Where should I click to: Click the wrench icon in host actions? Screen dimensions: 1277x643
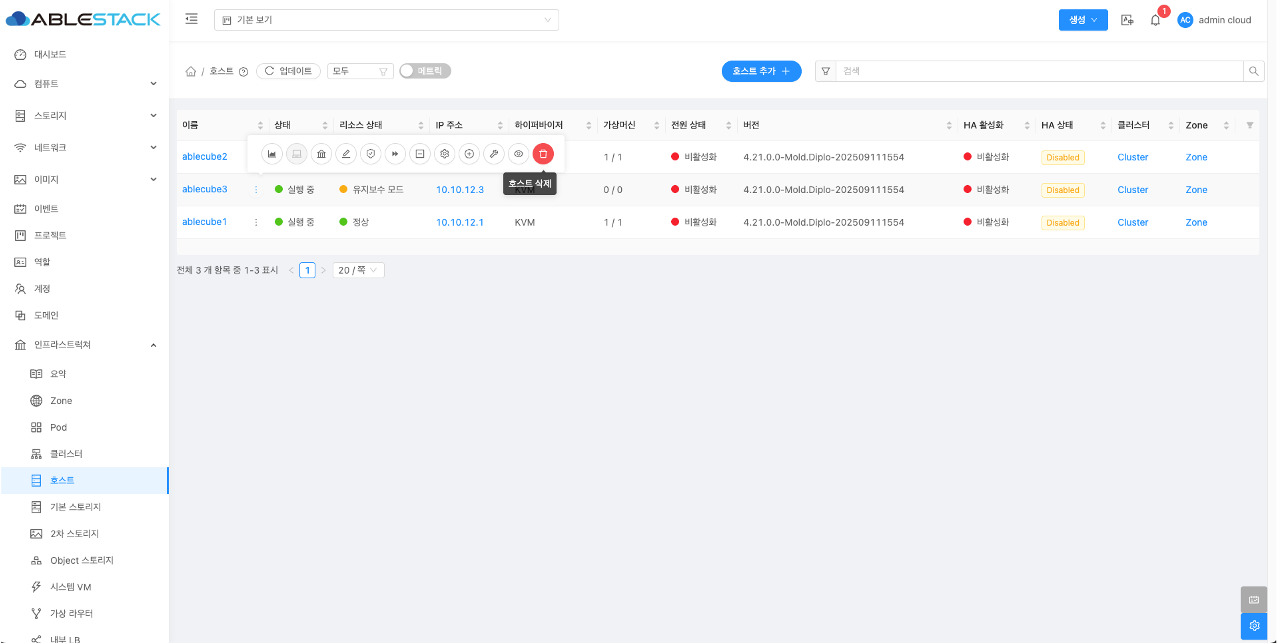pos(493,154)
